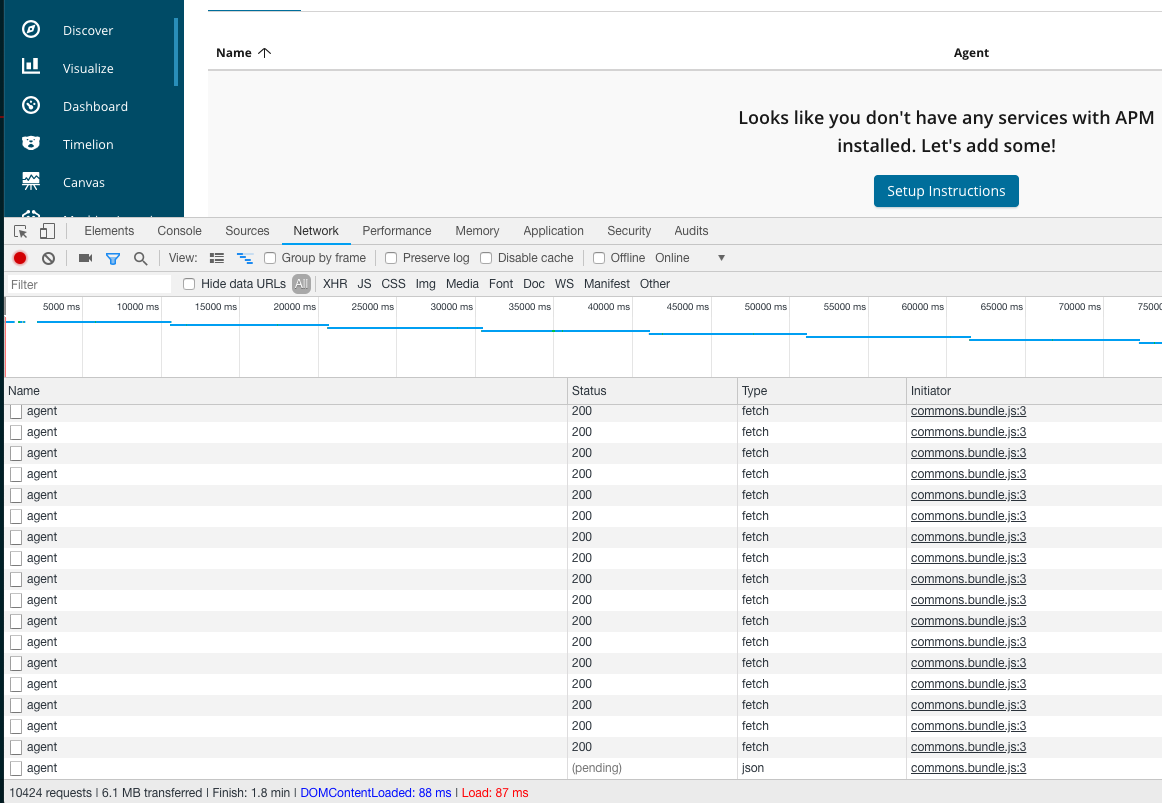Filter requests by Font
This screenshot has height=803, width=1162.
click(501, 284)
